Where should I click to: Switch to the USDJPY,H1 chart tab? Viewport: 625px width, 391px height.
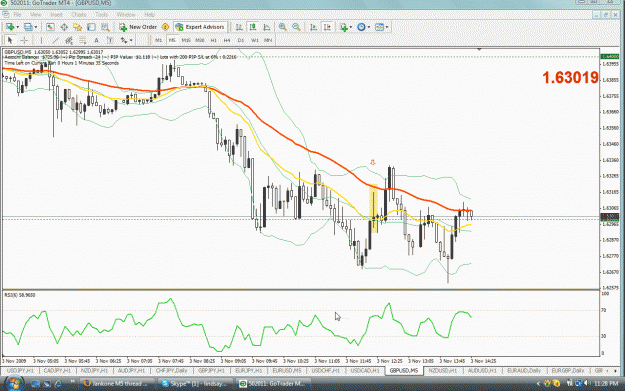point(21,371)
